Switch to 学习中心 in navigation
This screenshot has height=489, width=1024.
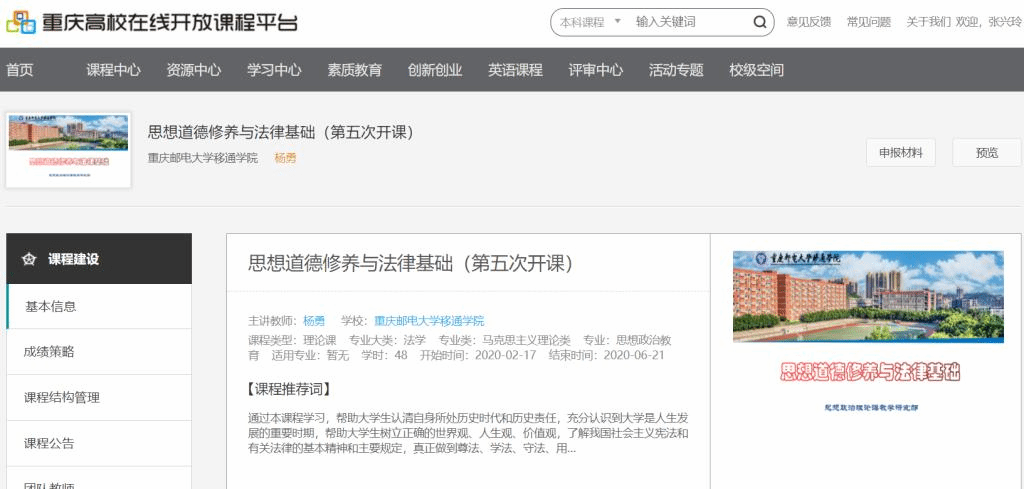click(x=274, y=70)
